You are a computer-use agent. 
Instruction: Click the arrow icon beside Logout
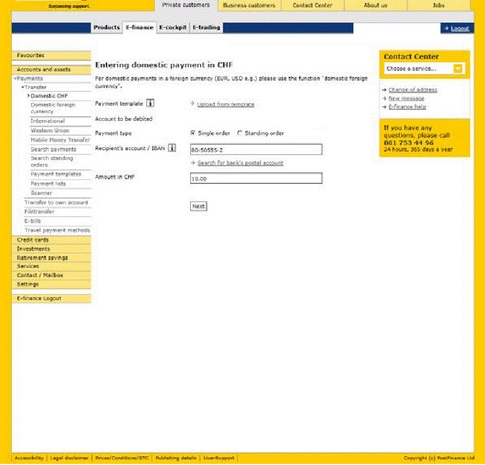pos(446,29)
